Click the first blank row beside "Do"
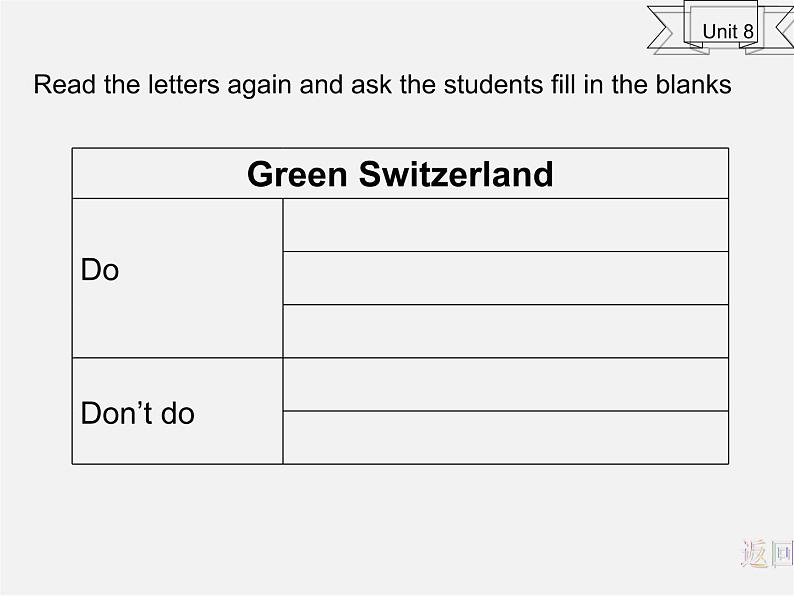 (x=505, y=225)
